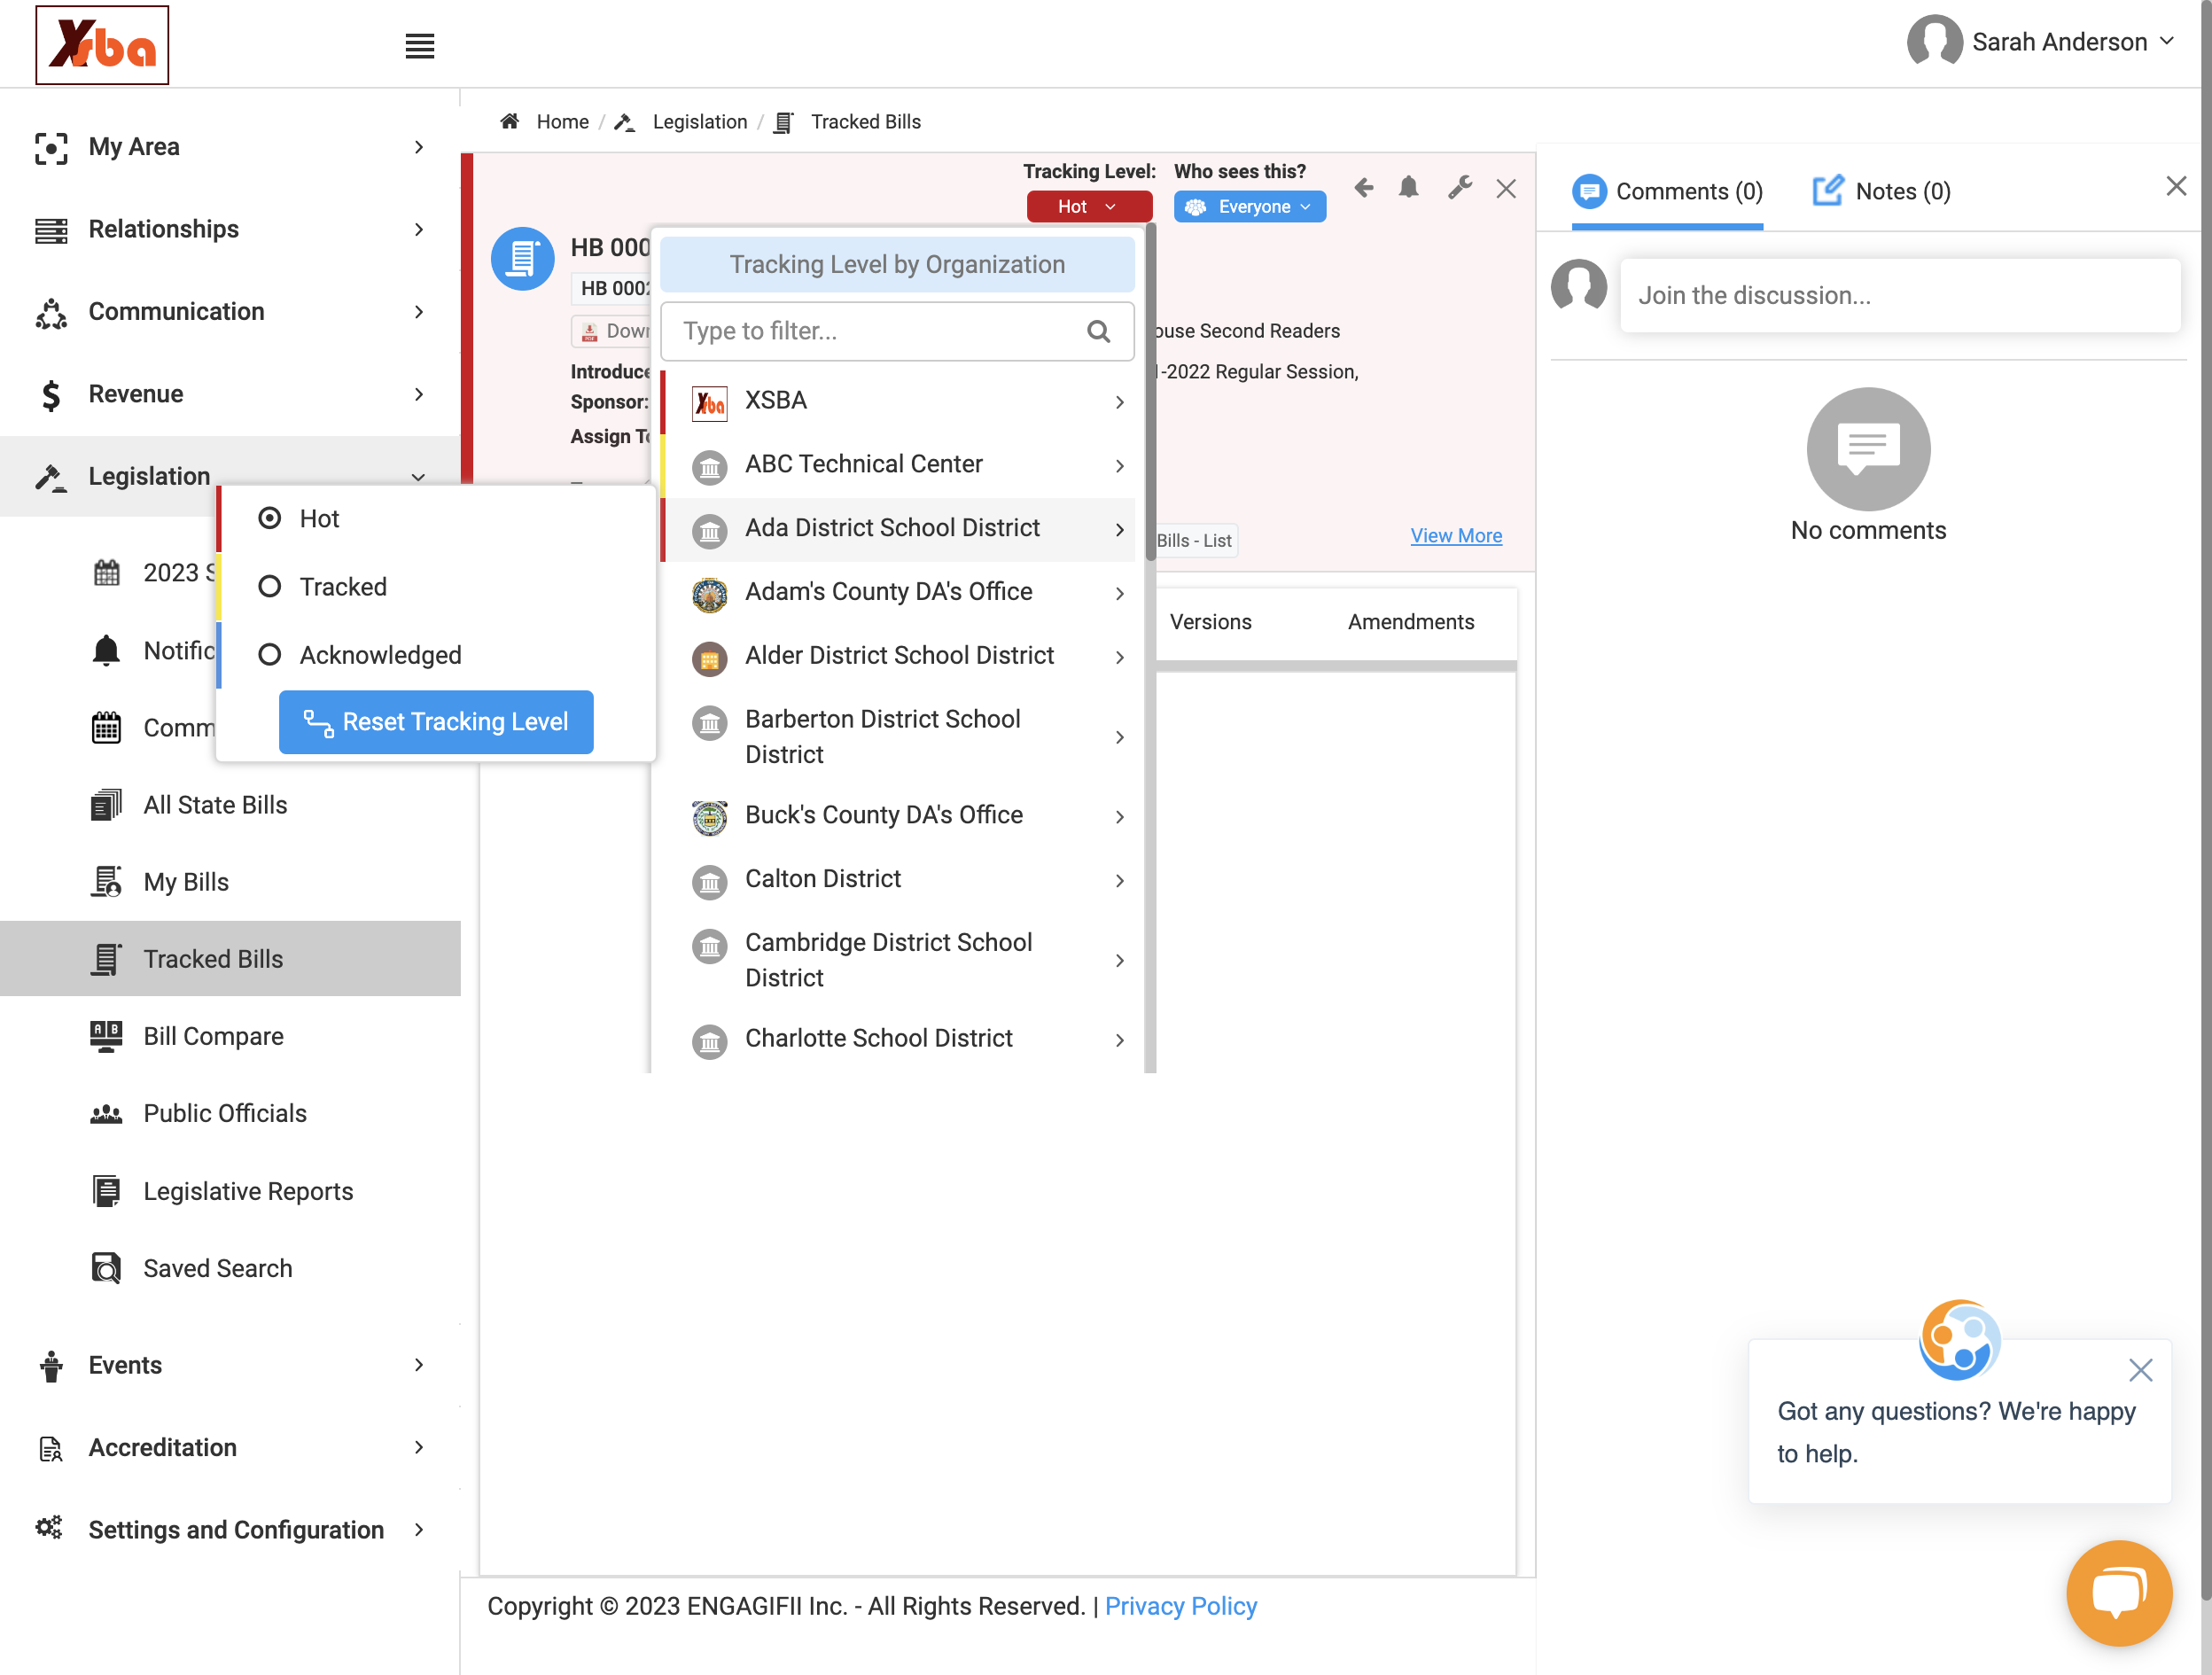The height and width of the screenshot is (1675, 2212).
Task: Open the Hot tracking level dropdown
Action: coord(1089,206)
